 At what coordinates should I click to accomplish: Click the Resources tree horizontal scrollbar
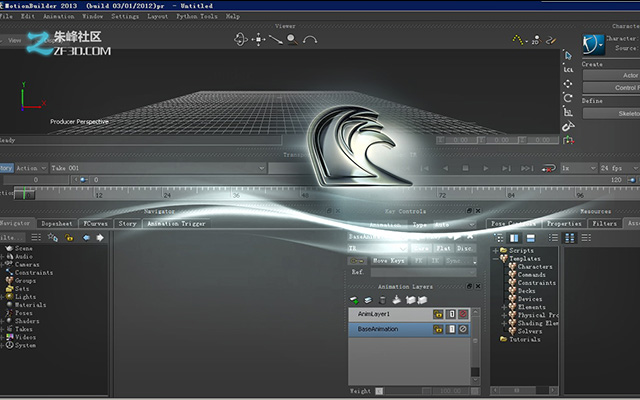524,391
